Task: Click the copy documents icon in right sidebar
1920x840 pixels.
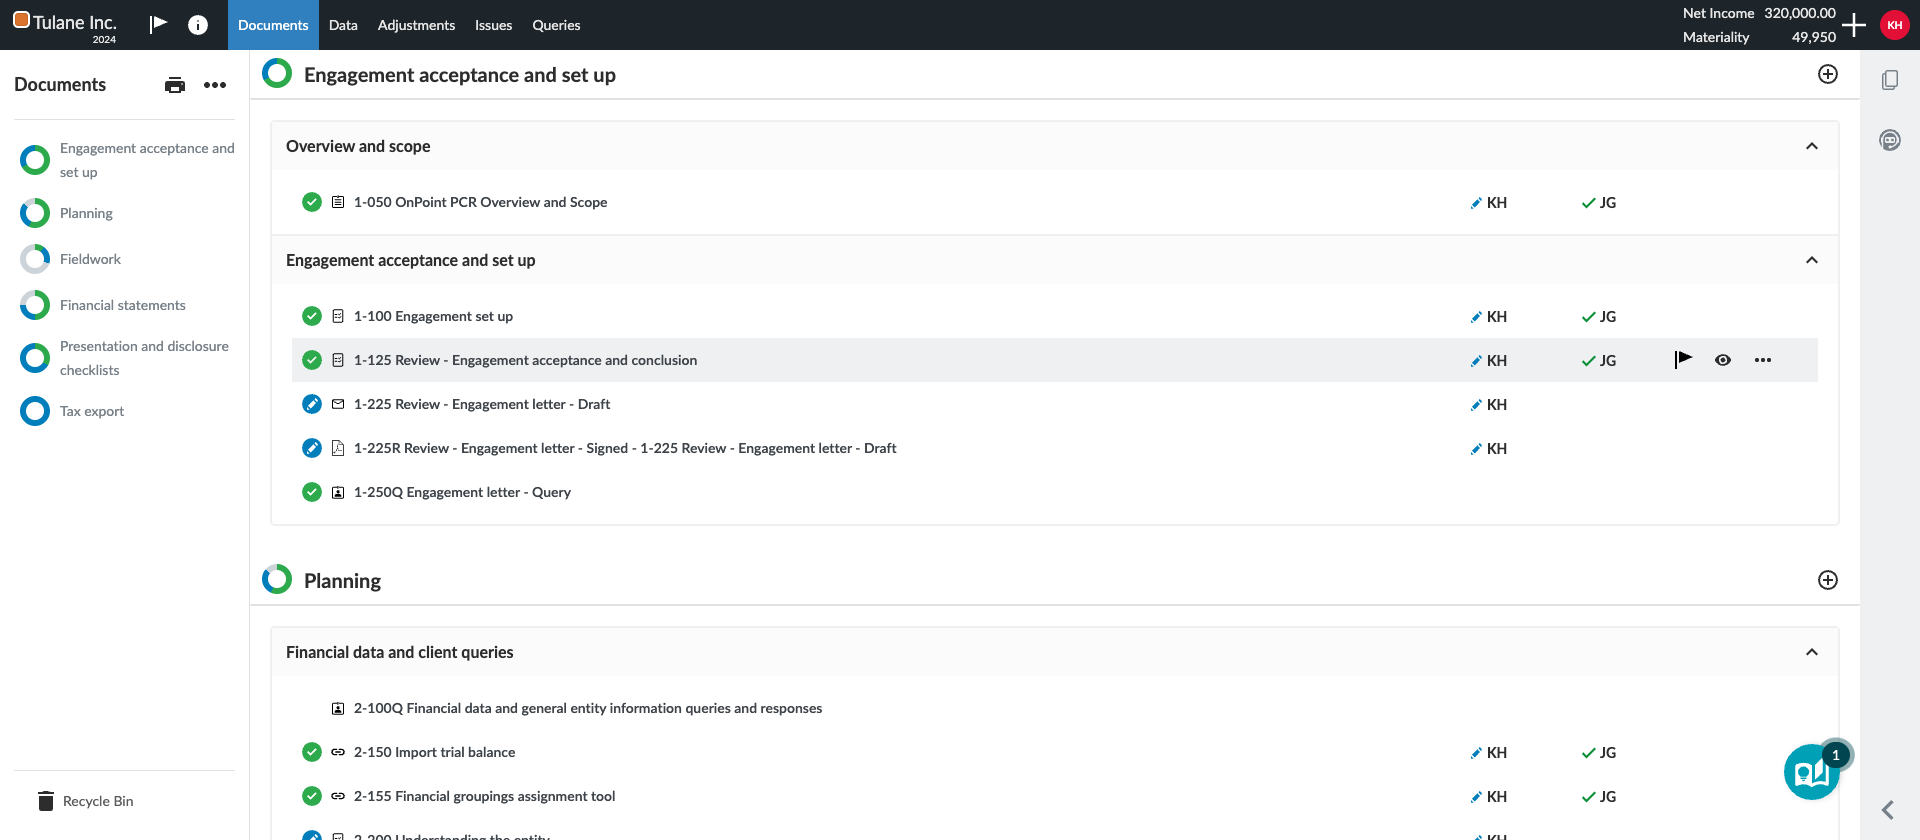Action: (x=1889, y=80)
